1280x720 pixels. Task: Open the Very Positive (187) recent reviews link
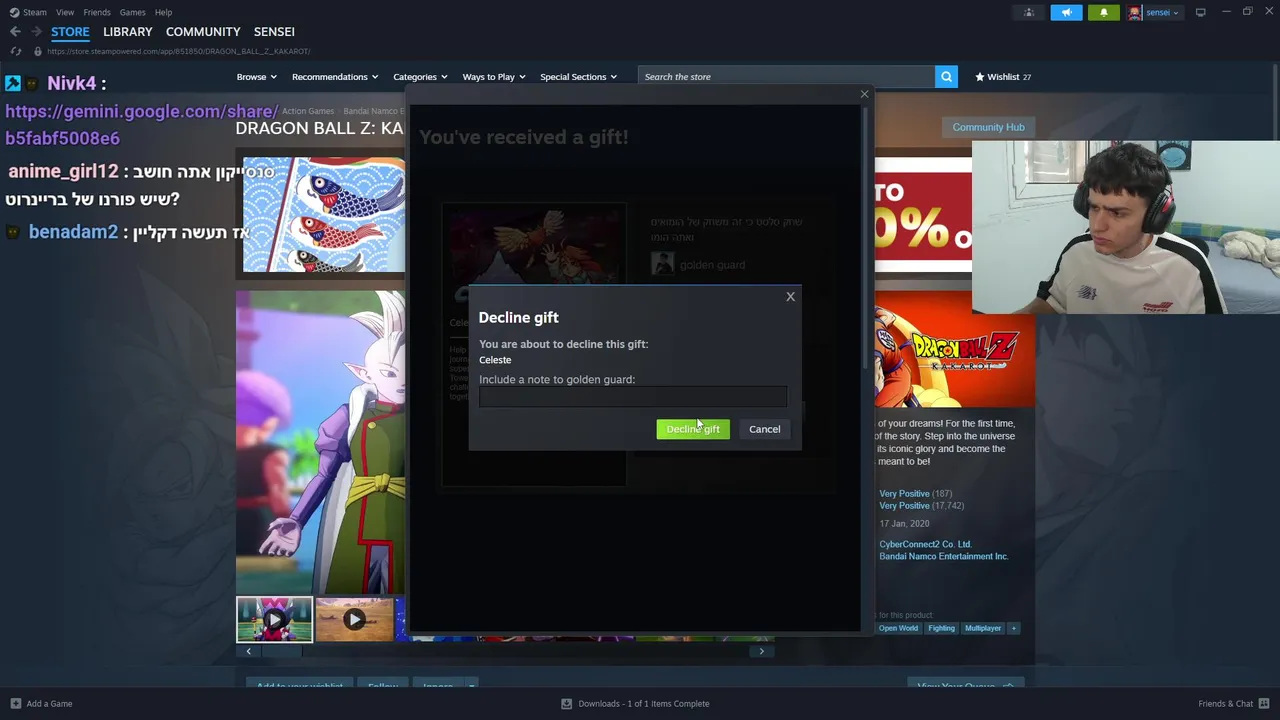point(915,494)
